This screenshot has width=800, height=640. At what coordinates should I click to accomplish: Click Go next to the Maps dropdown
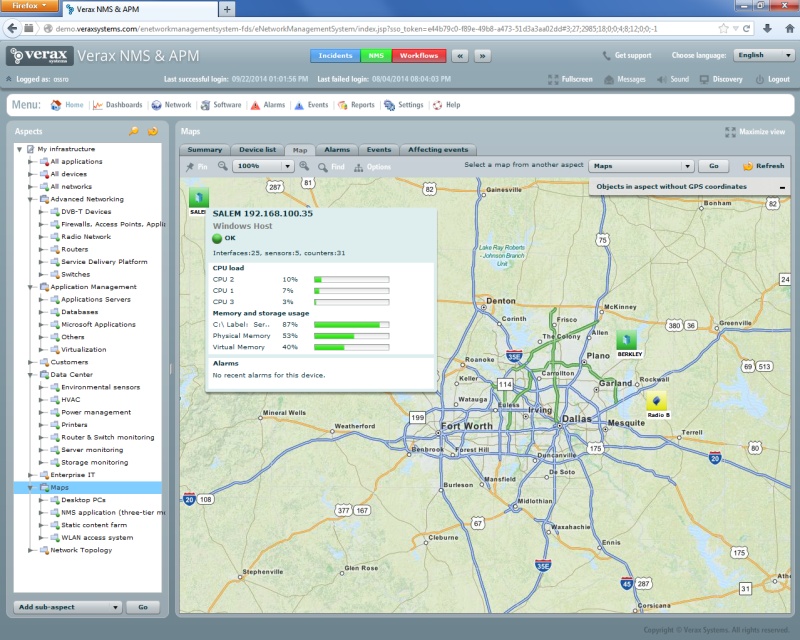[x=714, y=166]
